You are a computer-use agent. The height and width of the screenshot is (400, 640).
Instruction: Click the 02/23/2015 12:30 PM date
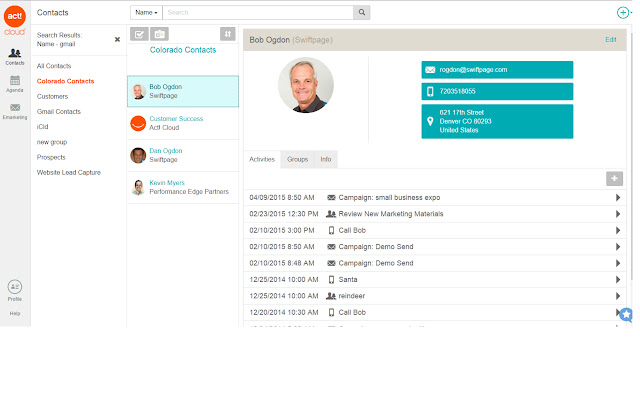tap(284, 214)
